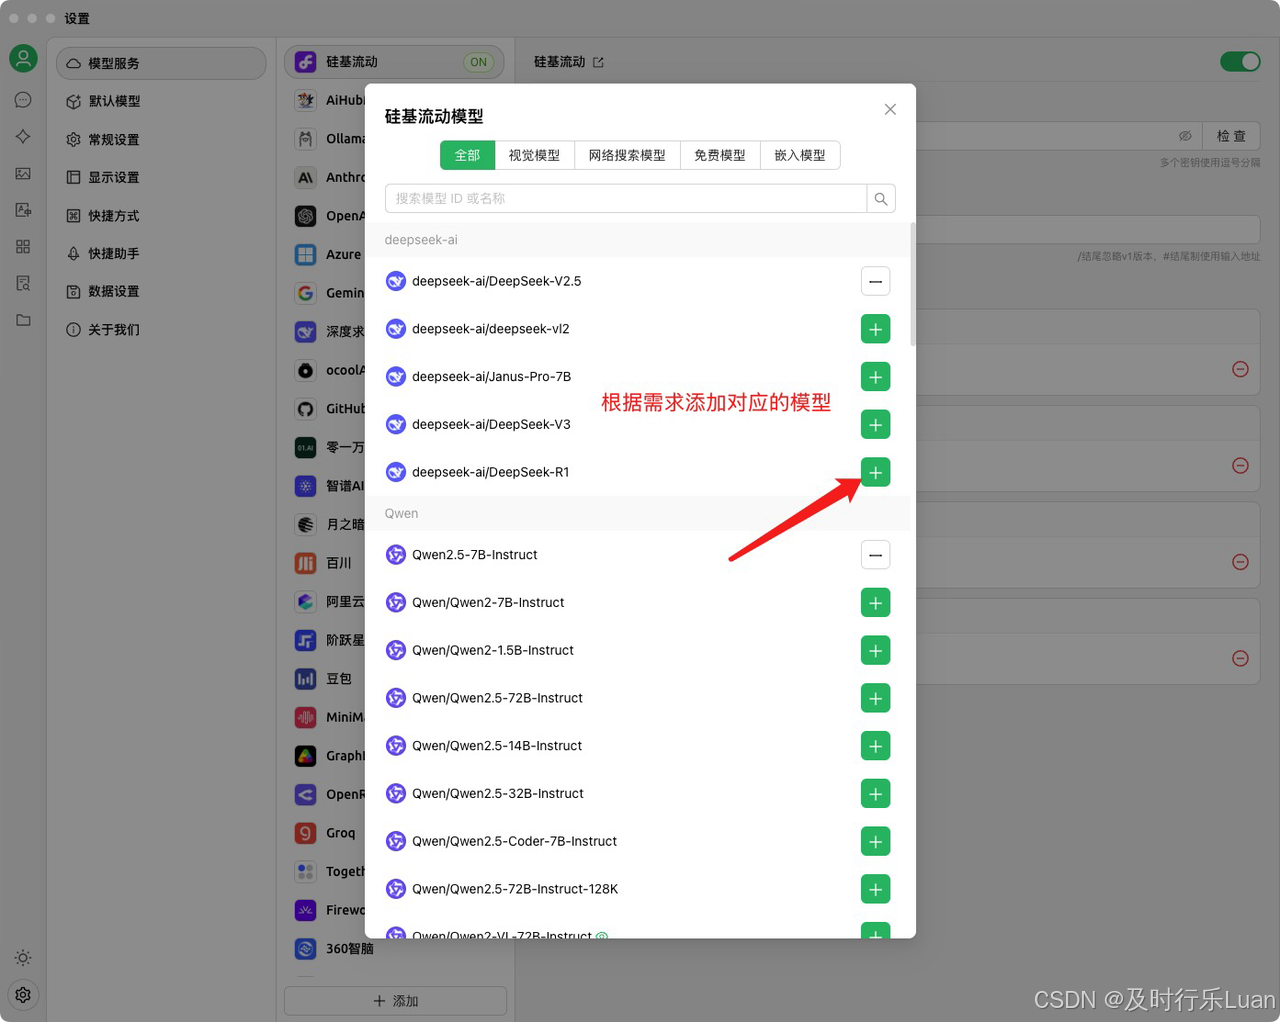
Task: Open the mini apps grid sidebar icon
Action: click(23, 247)
